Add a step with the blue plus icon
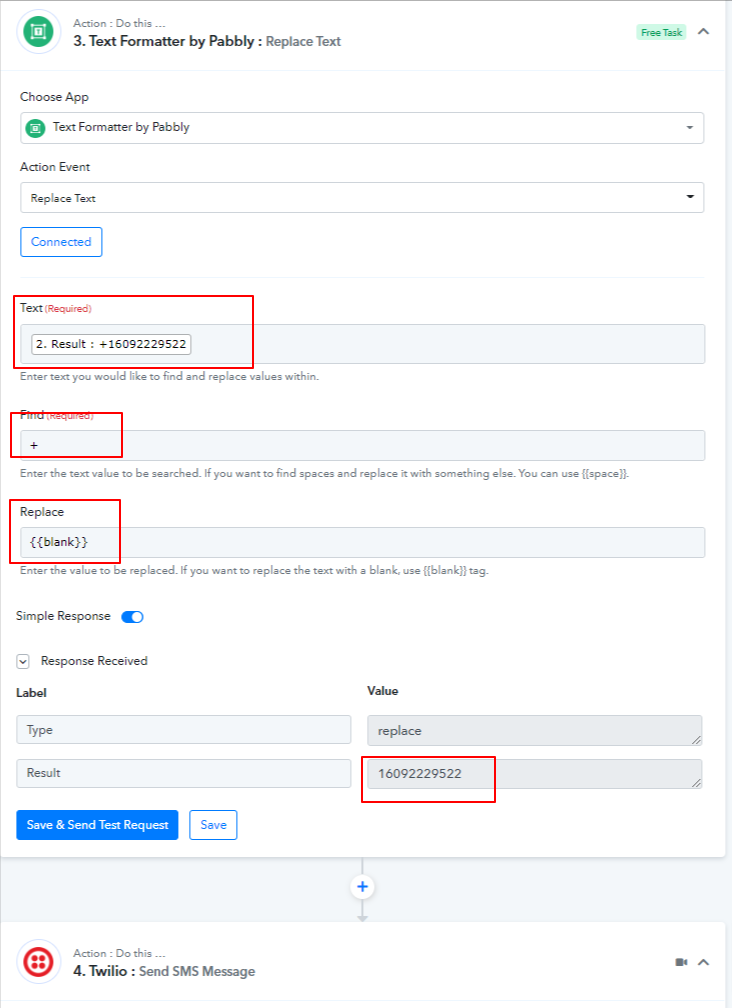Viewport: 732px width, 1008px height. (x=362, y=886)
